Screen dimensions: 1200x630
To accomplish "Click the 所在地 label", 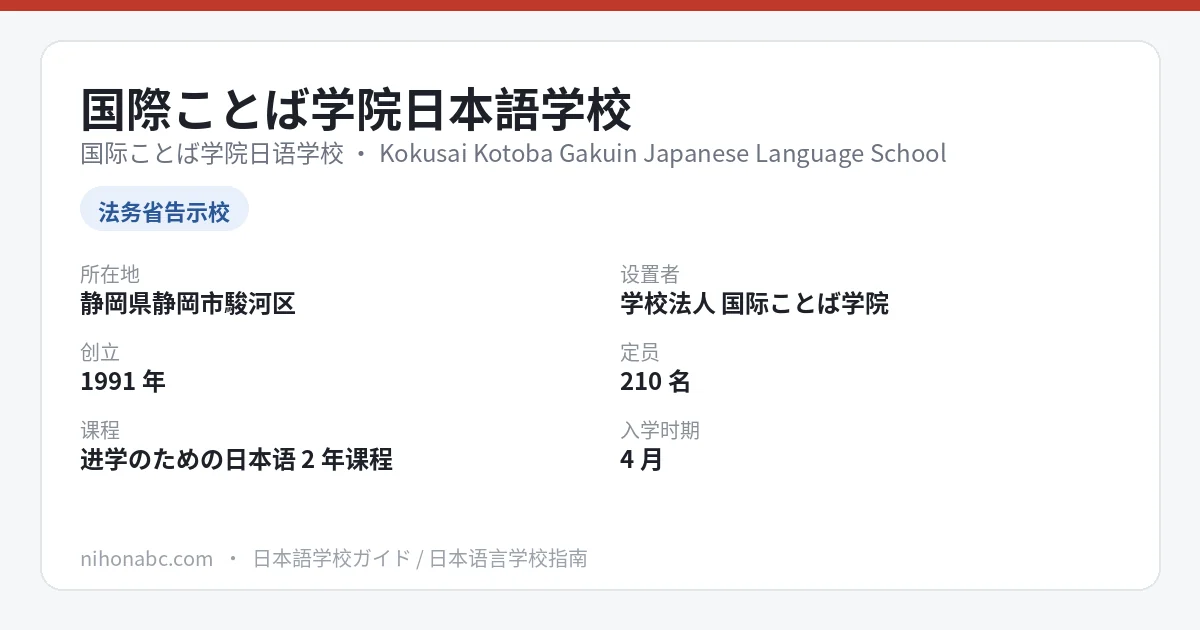I will (x=110, y=274).
